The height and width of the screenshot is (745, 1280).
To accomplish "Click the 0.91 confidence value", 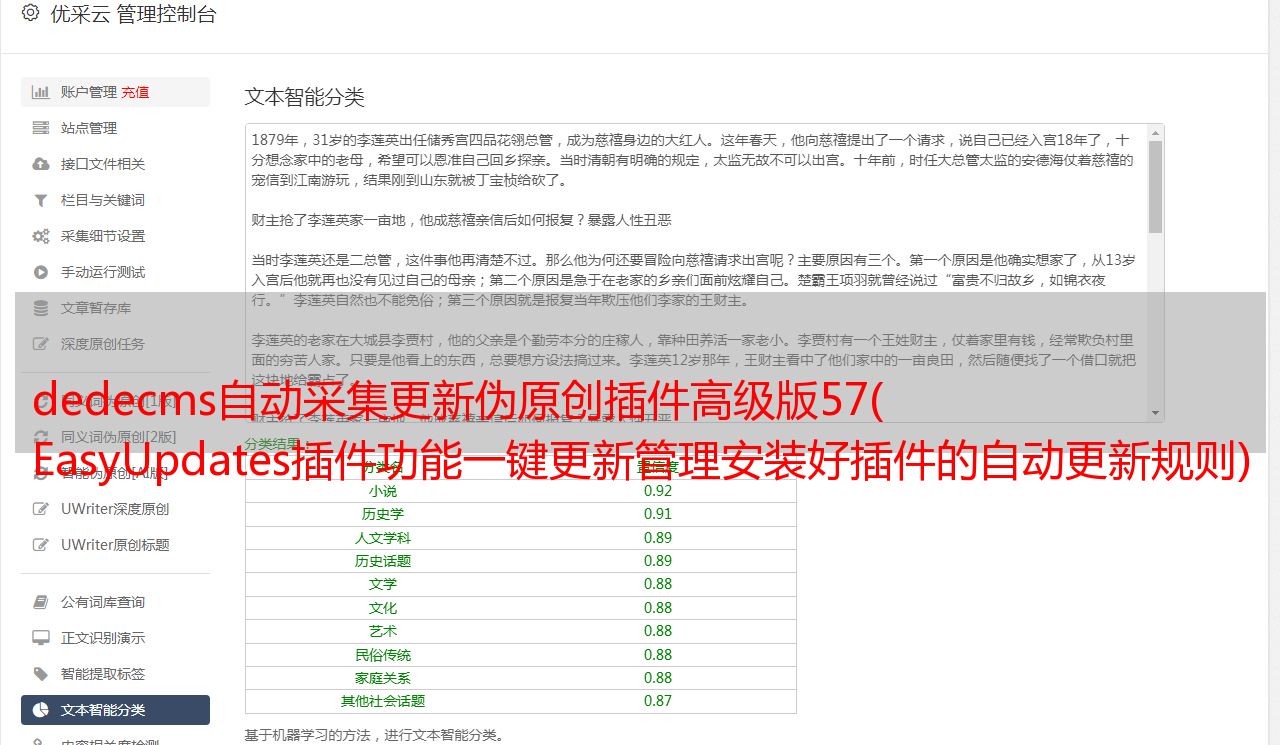I will click(x=658, y=514).
